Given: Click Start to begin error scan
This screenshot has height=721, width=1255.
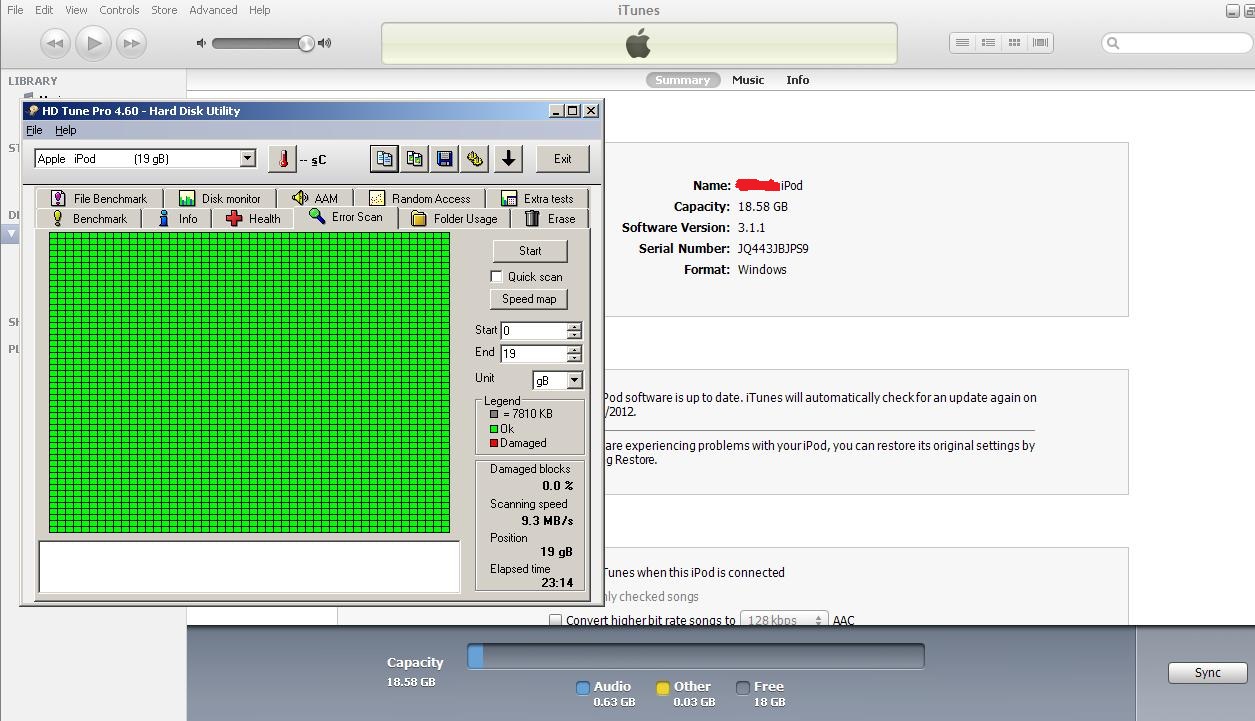Looking at the screenshot, I should point(530,251).
